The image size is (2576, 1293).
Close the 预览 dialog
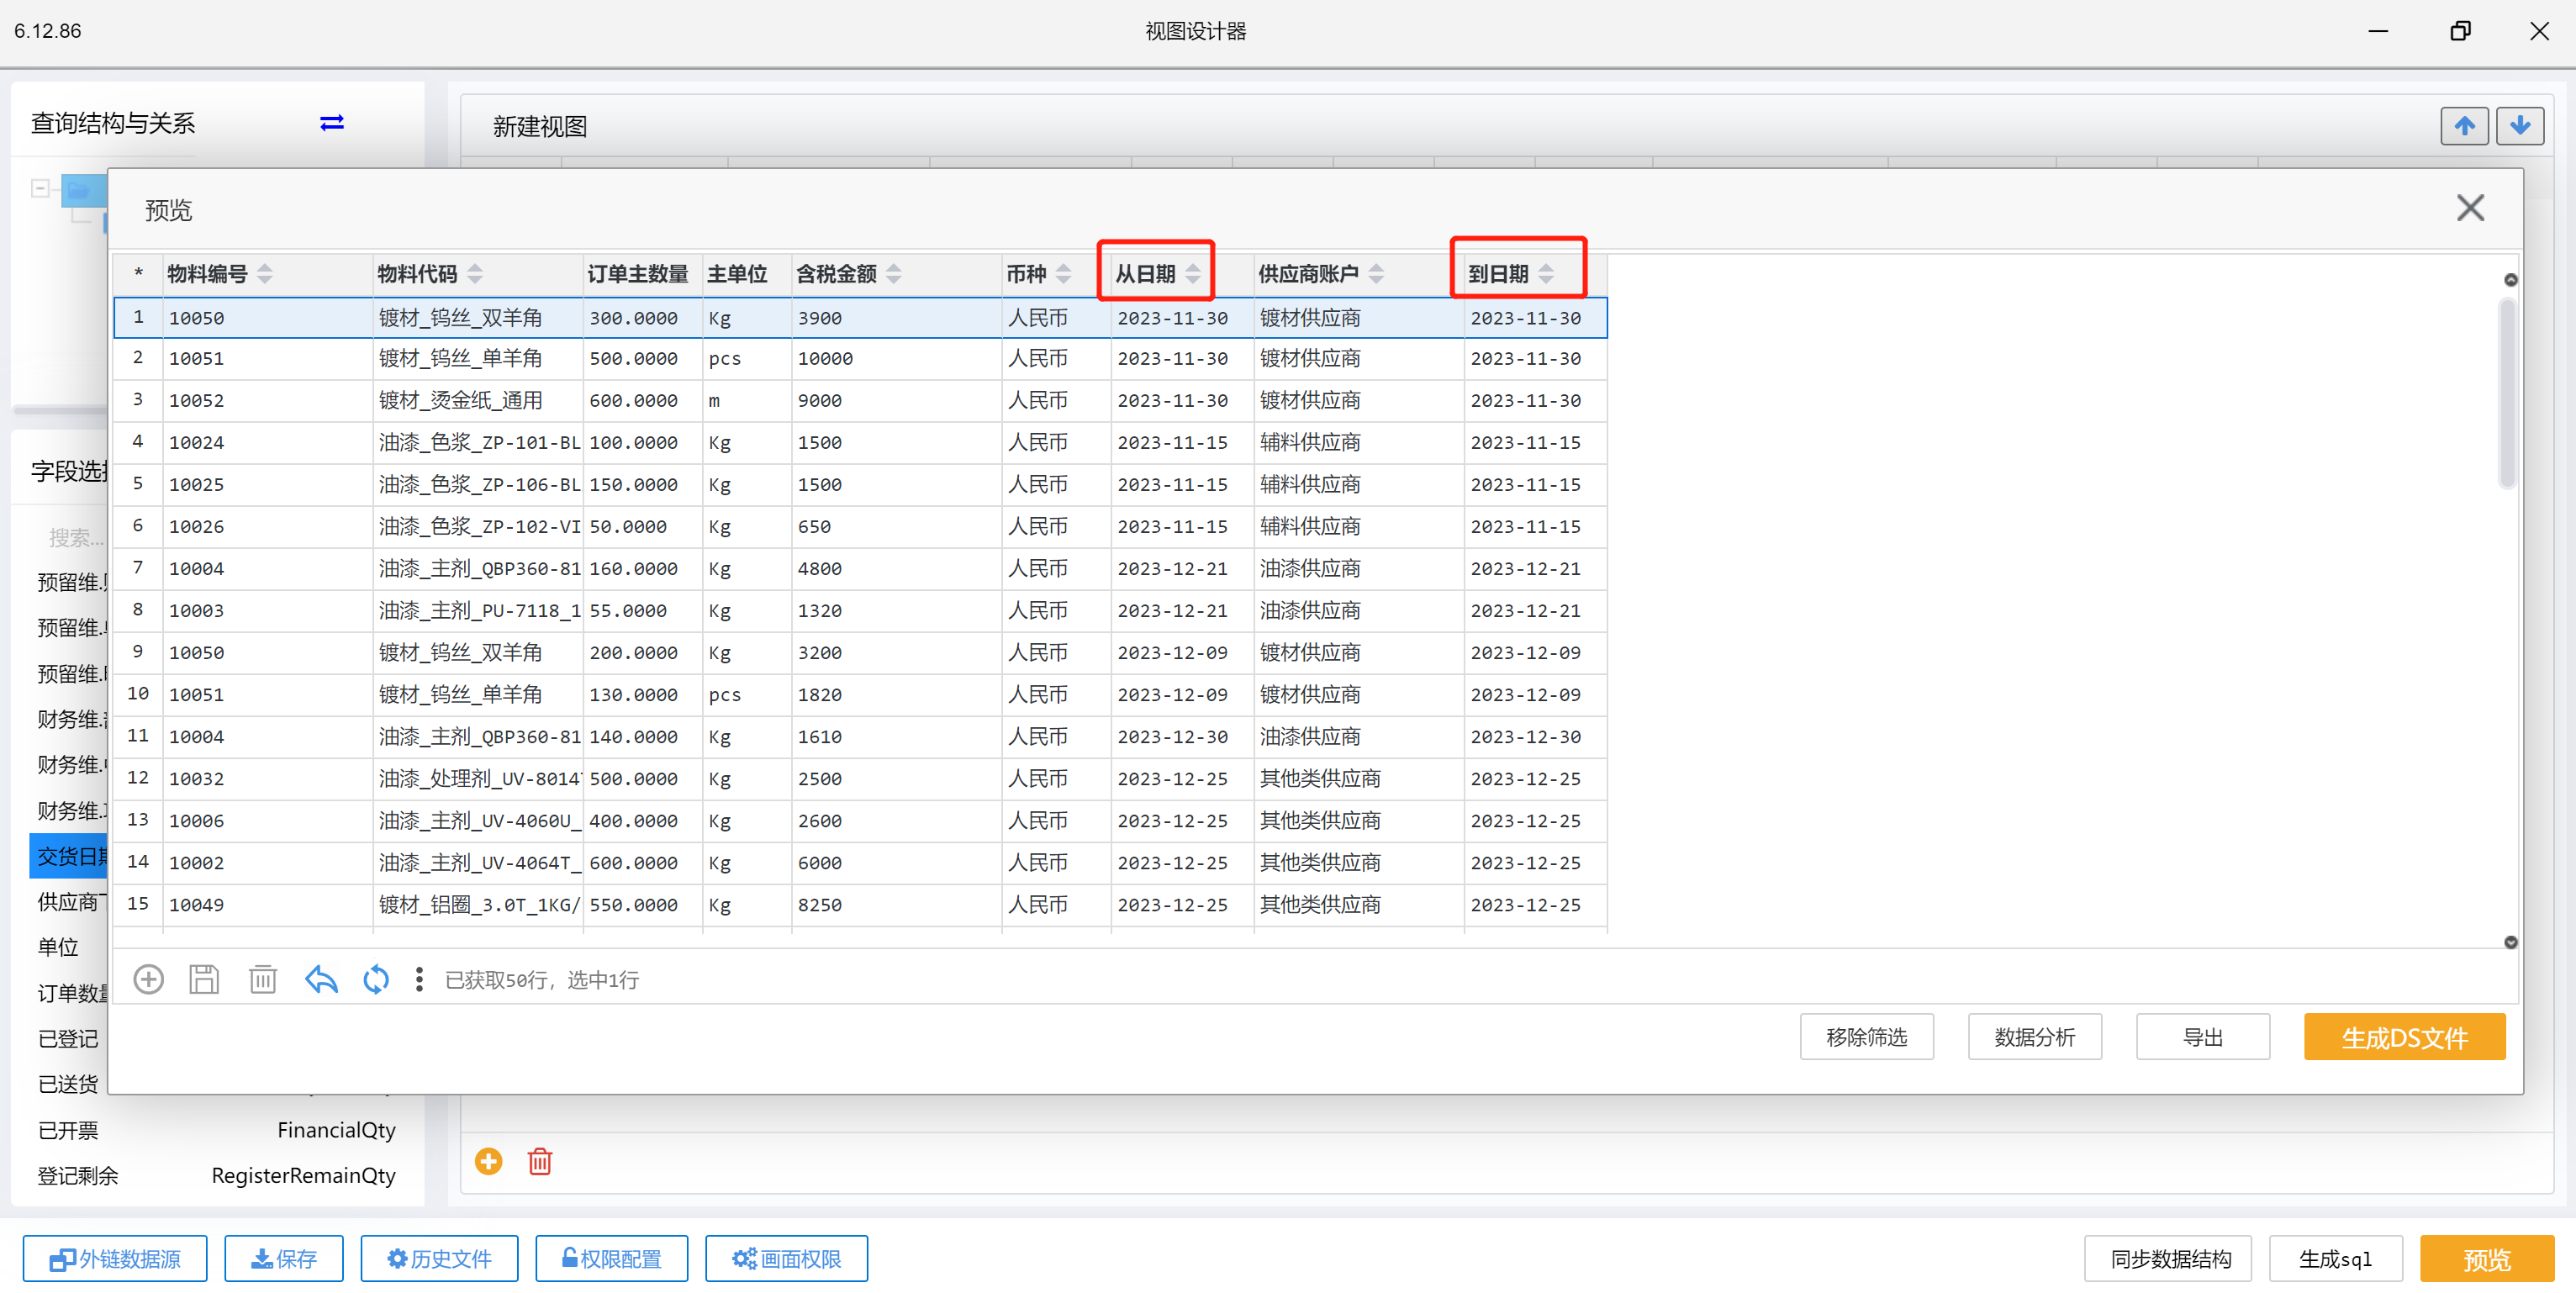click(2470, 208)
